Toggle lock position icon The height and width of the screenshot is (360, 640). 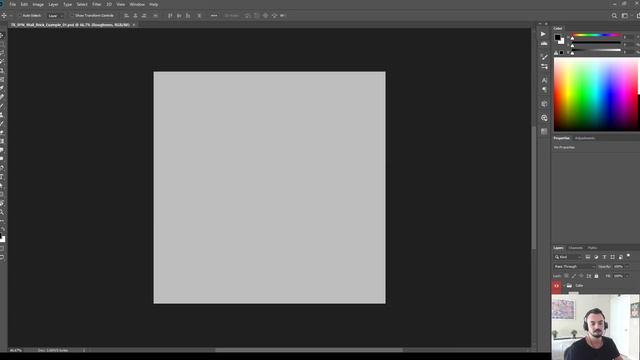581,276
